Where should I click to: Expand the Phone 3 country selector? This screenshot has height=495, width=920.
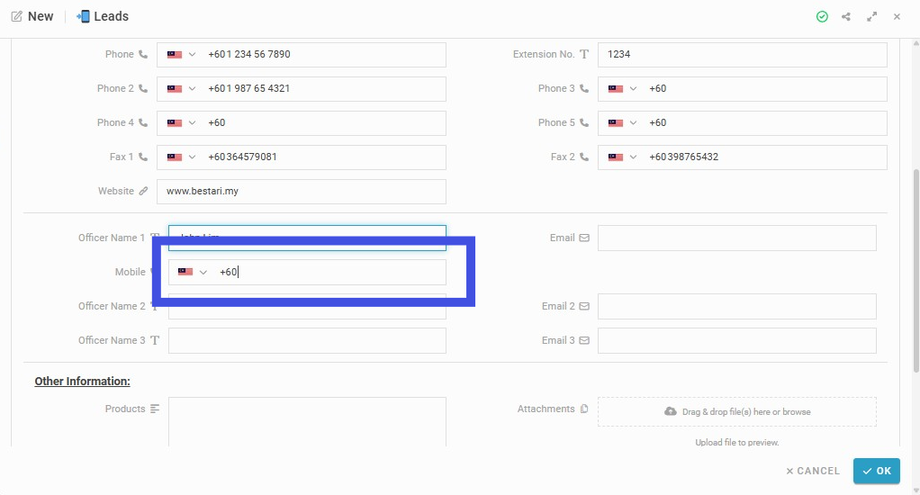(x=622, y=89)
